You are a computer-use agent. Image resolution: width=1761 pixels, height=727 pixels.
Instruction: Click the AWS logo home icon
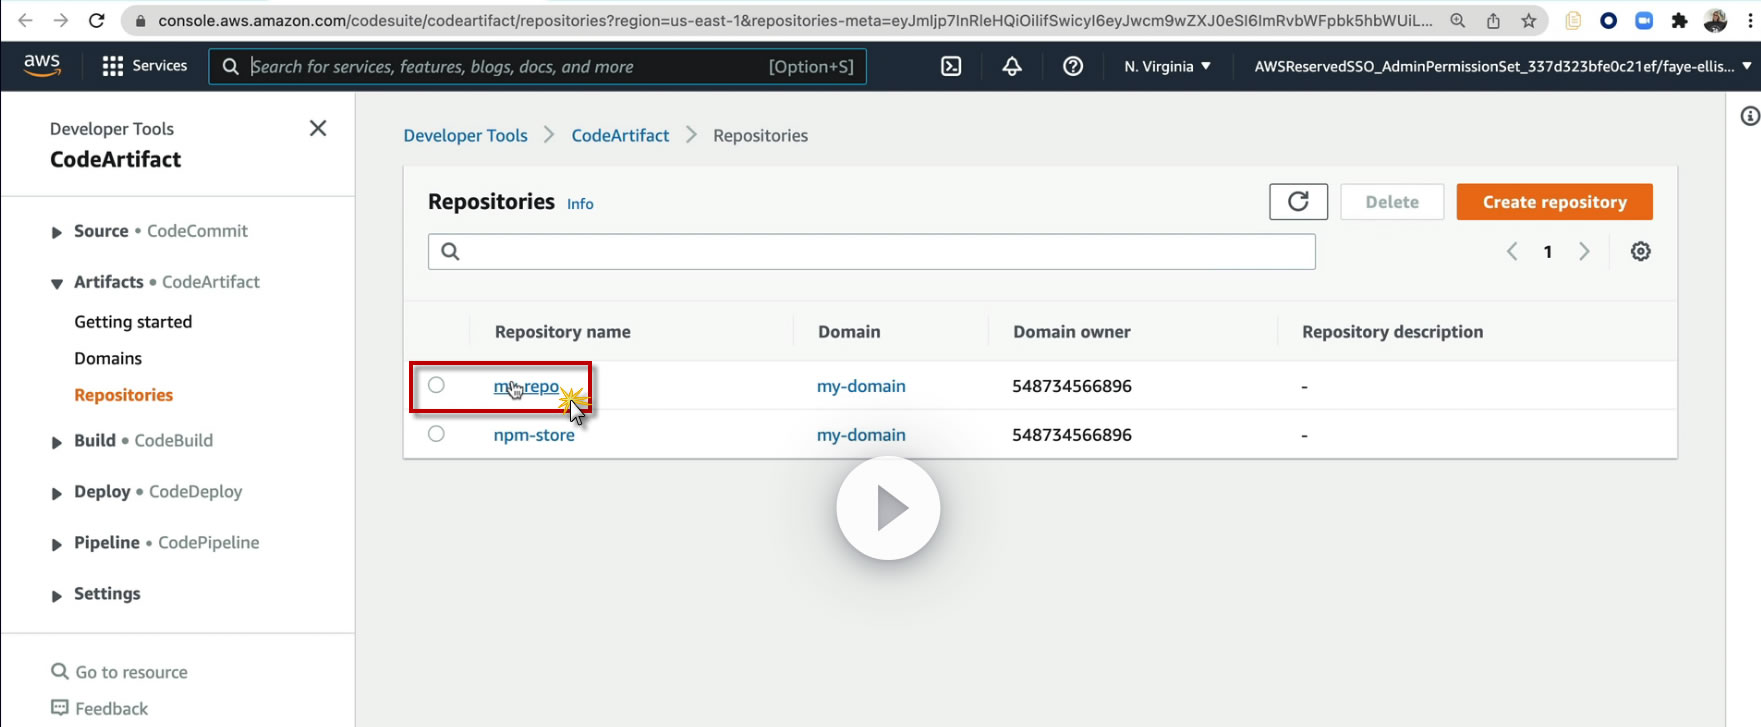point(42,65)
